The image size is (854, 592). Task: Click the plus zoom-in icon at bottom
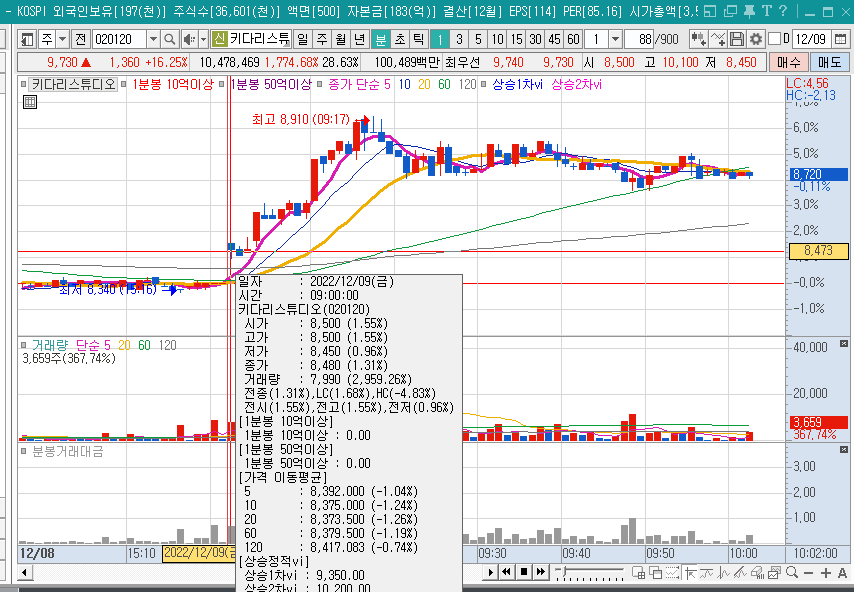826,573
